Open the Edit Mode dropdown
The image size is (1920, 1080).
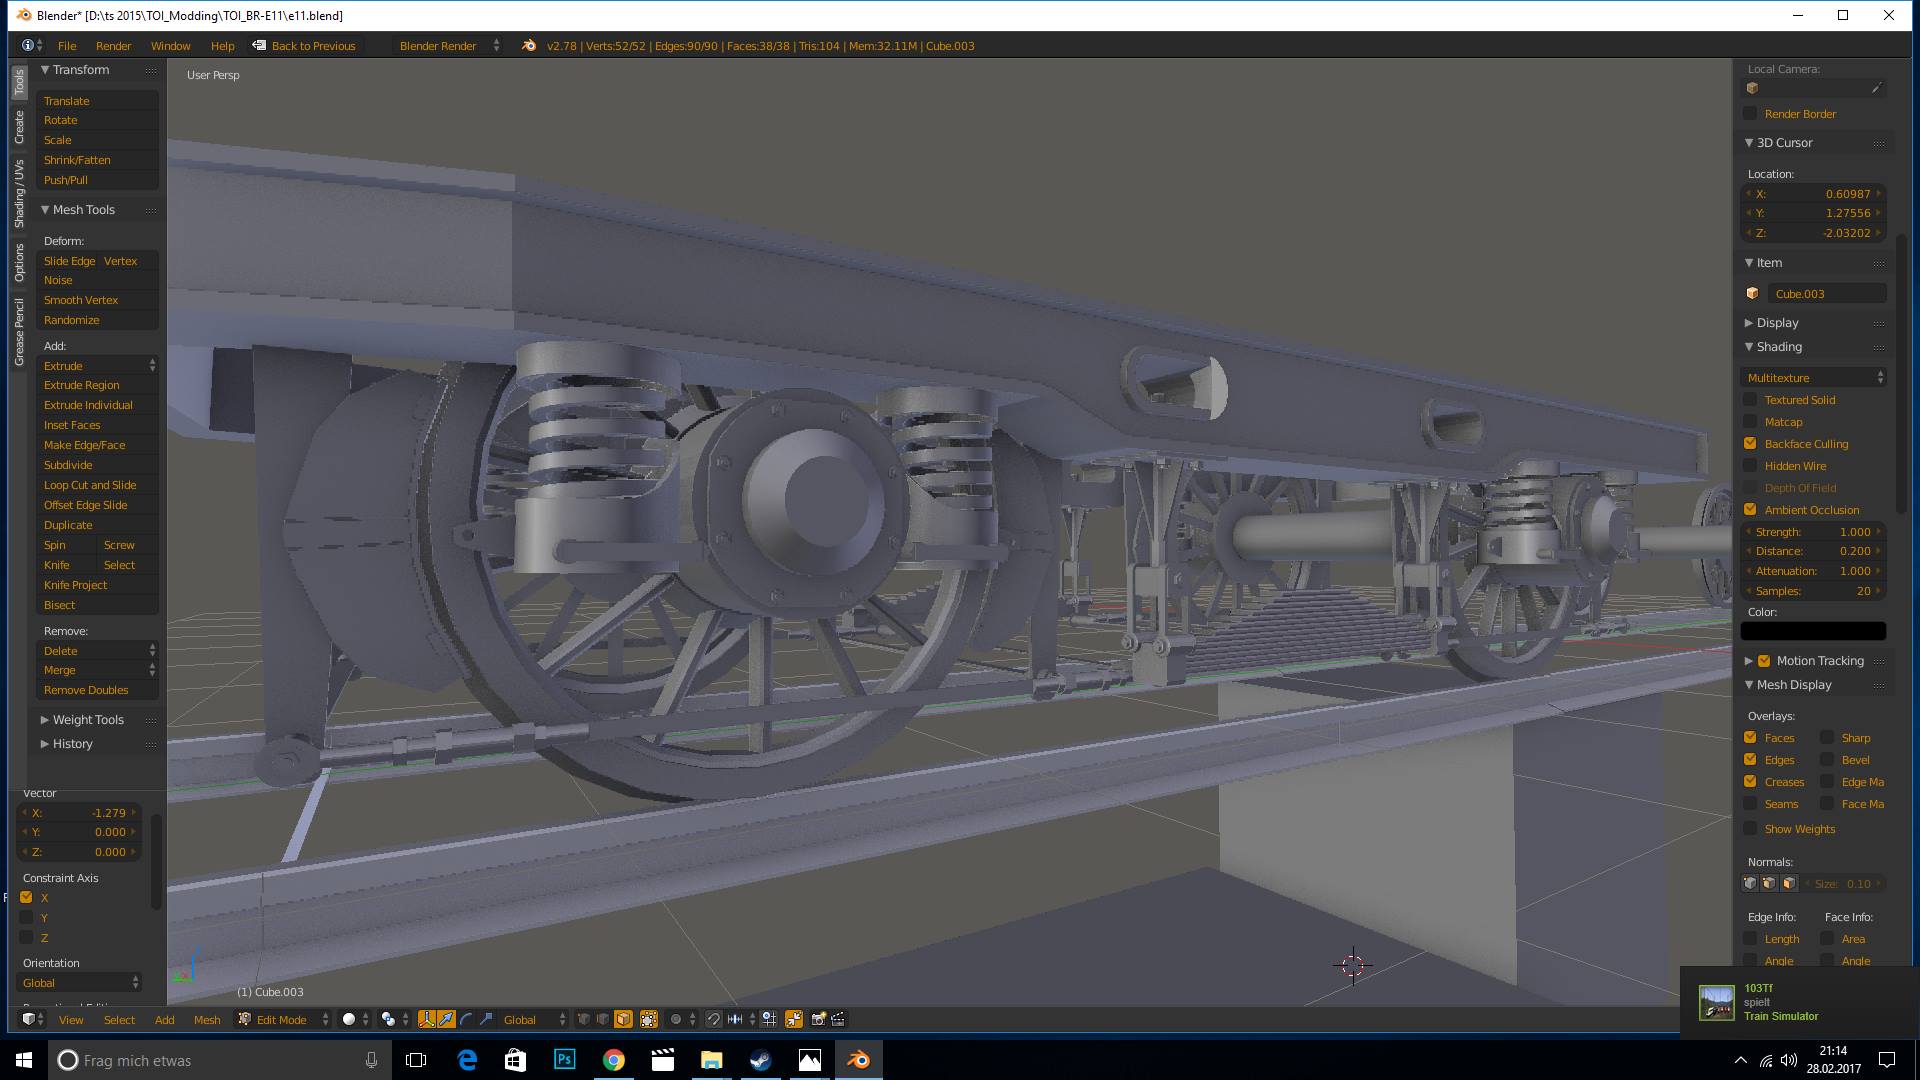(x=283, y=1019)
